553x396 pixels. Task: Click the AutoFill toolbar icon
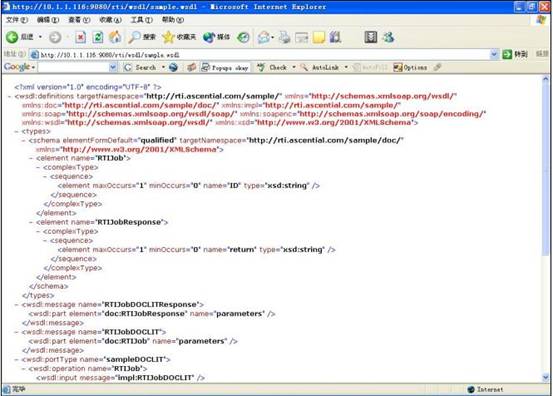370,67
